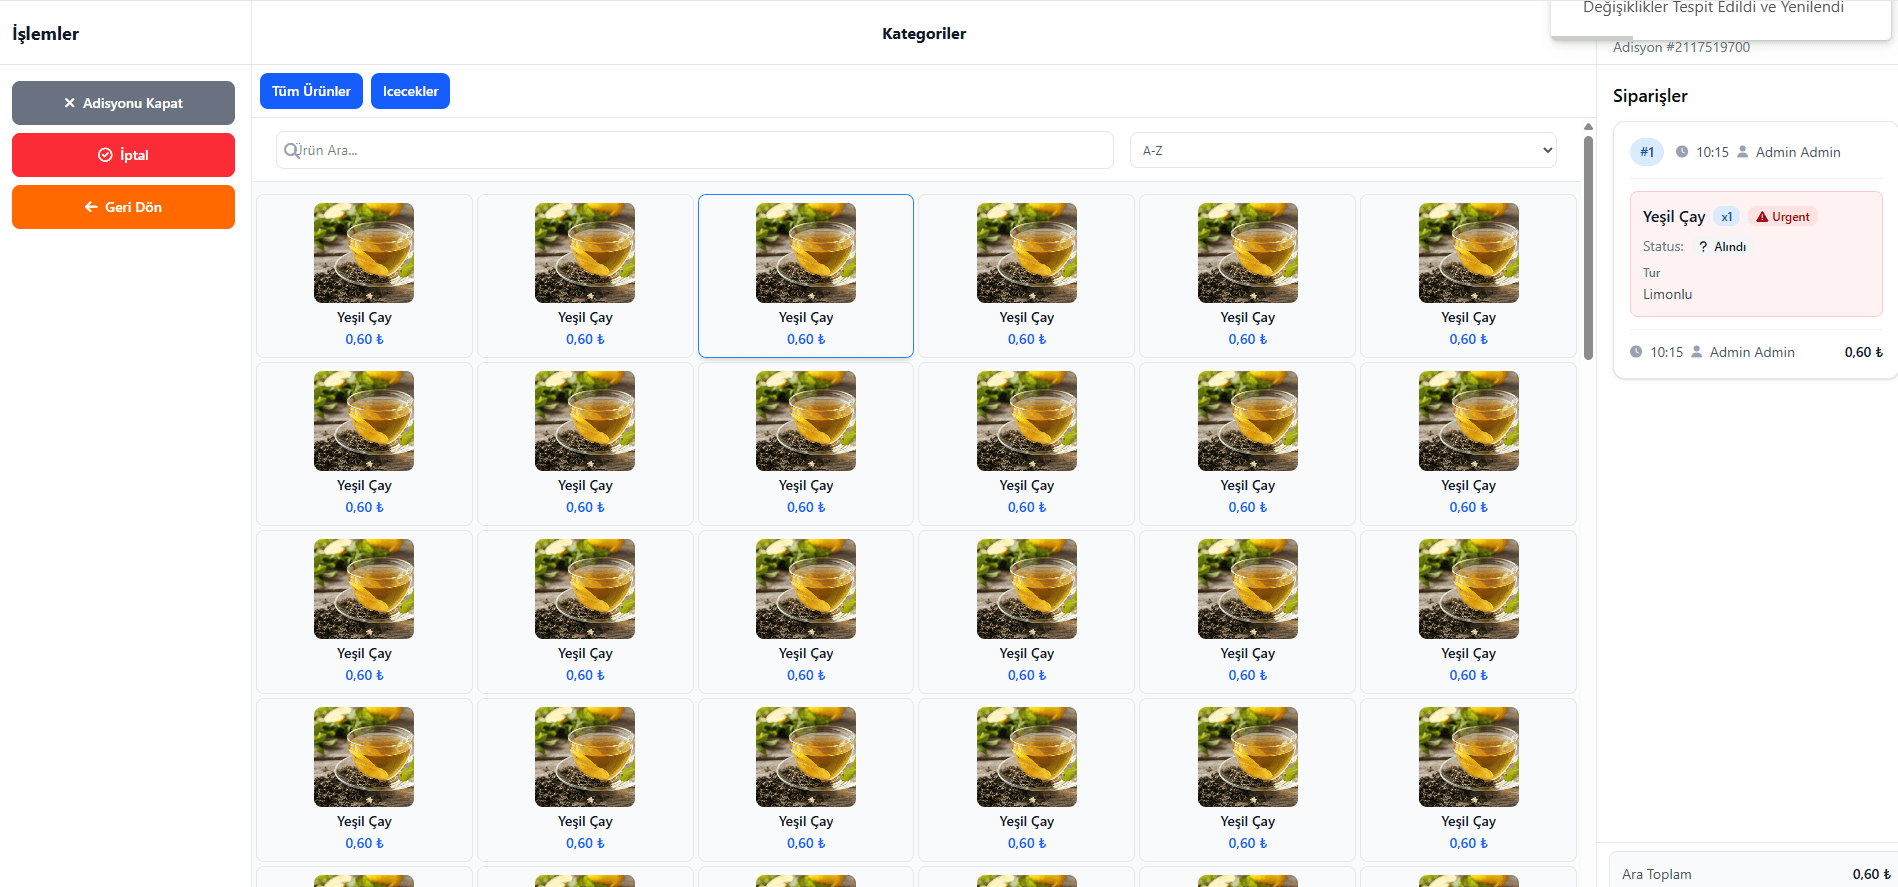
Task: Click the Adisyon #2117519700 label
Action: (1681, 47)
